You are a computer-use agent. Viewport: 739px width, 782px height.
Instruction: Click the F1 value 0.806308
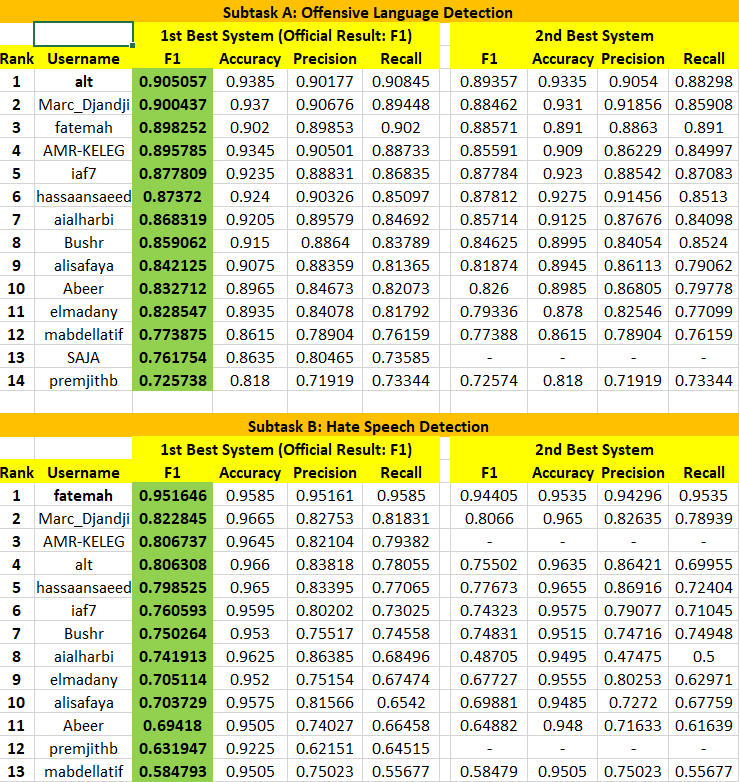pyautogui.click(x=173, y=564)
